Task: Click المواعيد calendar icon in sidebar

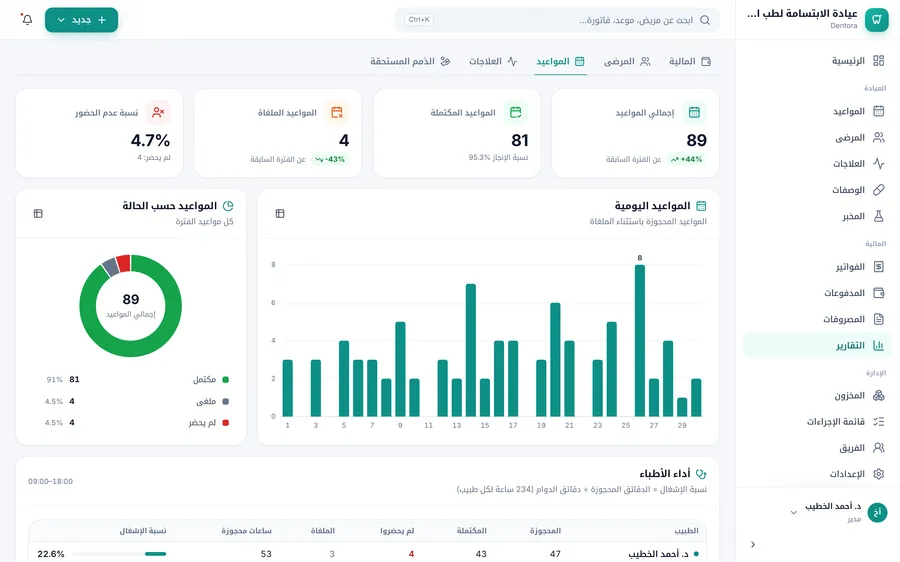Action: (x=878, y=111)
